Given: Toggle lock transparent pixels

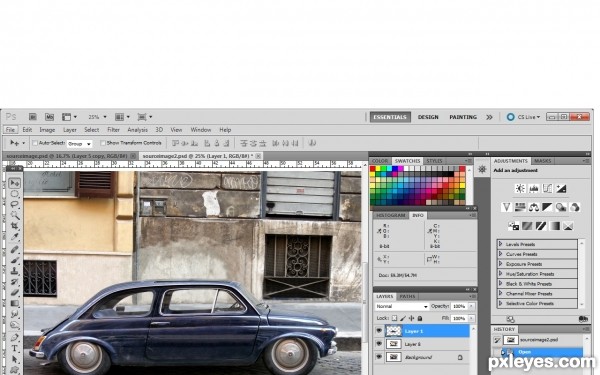Looking at the screenshot, I should 395,318.
